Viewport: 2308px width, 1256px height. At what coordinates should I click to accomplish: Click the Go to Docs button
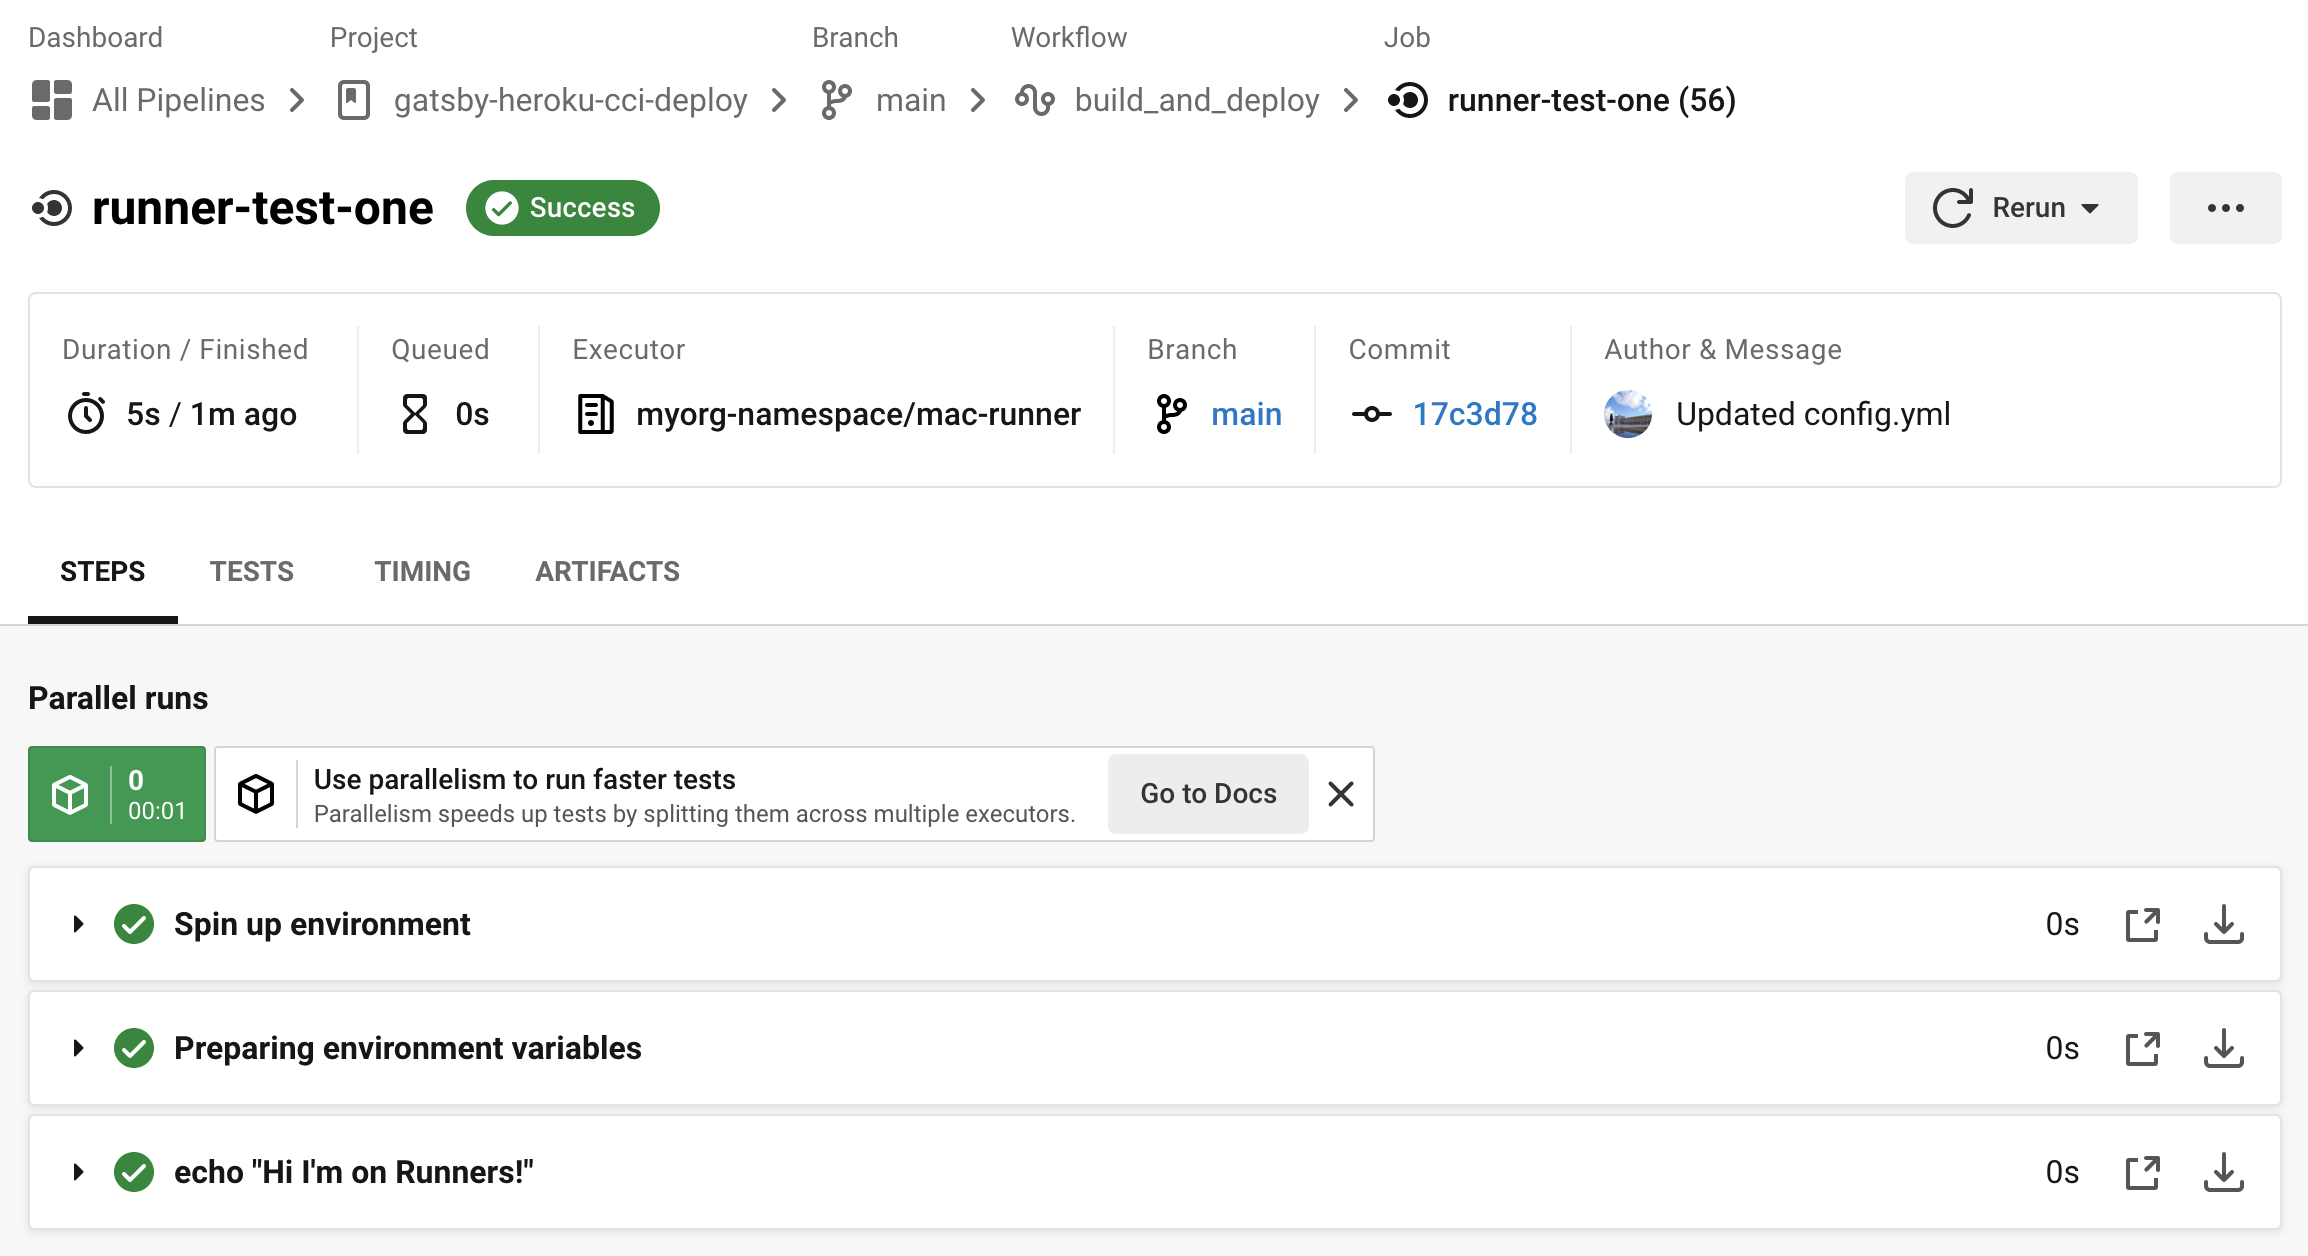pos(1208,794)
